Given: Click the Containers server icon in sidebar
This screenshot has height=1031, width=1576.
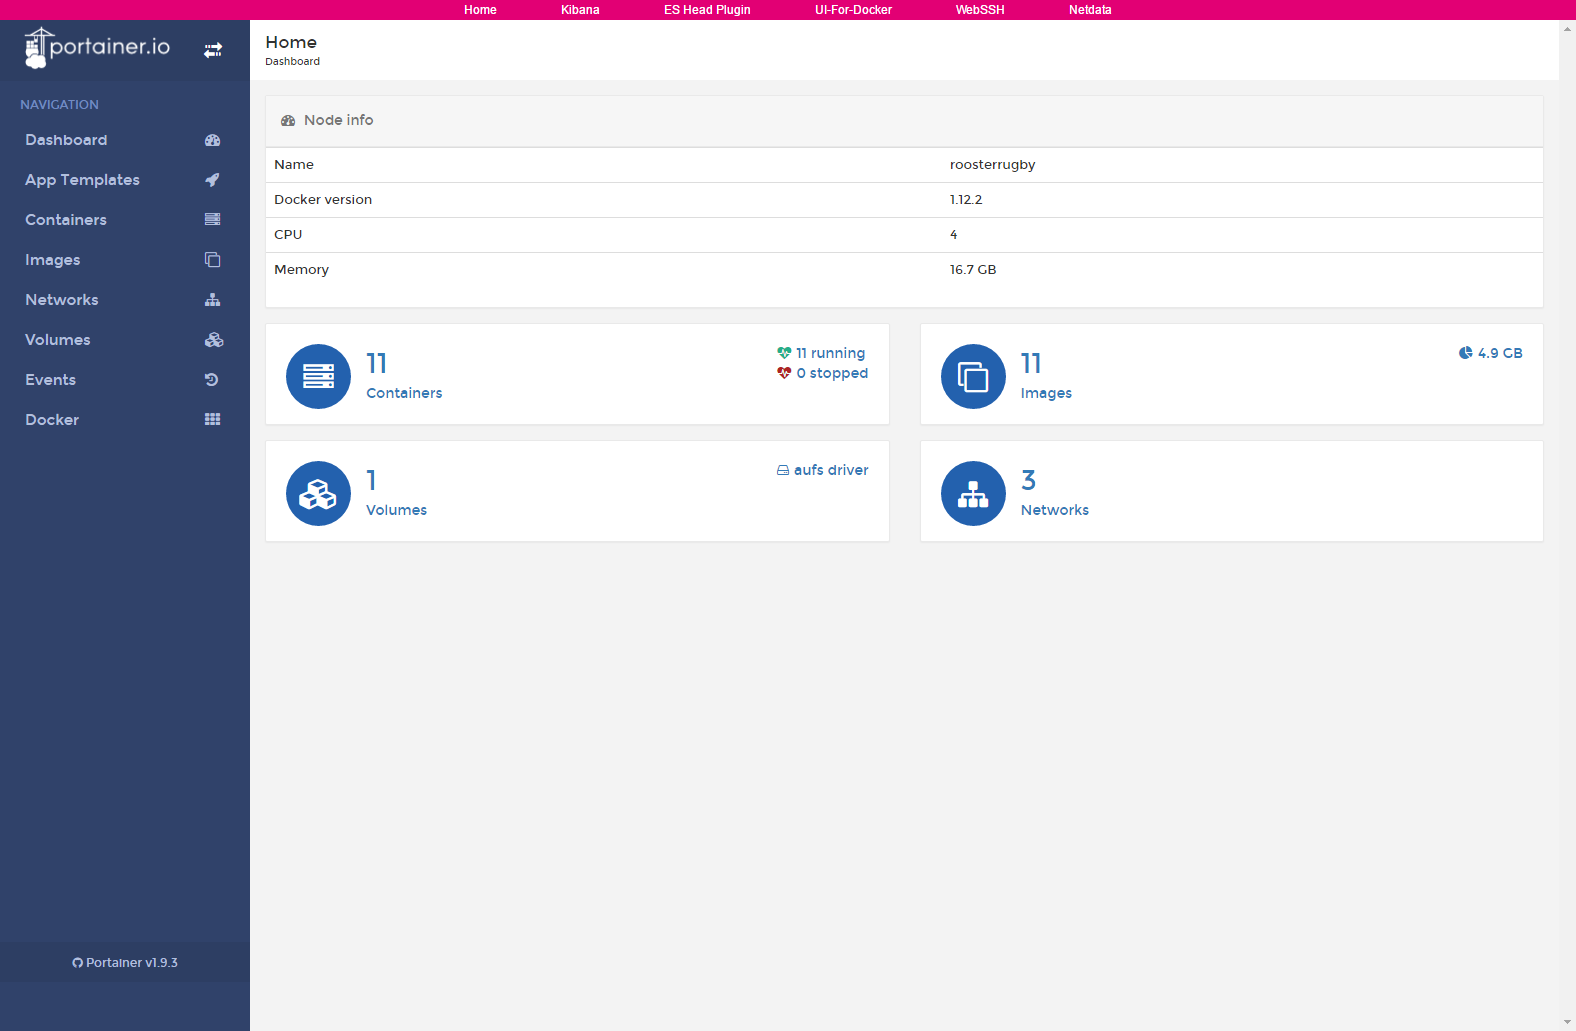Looking at the screenshot, I should point(212,219).
